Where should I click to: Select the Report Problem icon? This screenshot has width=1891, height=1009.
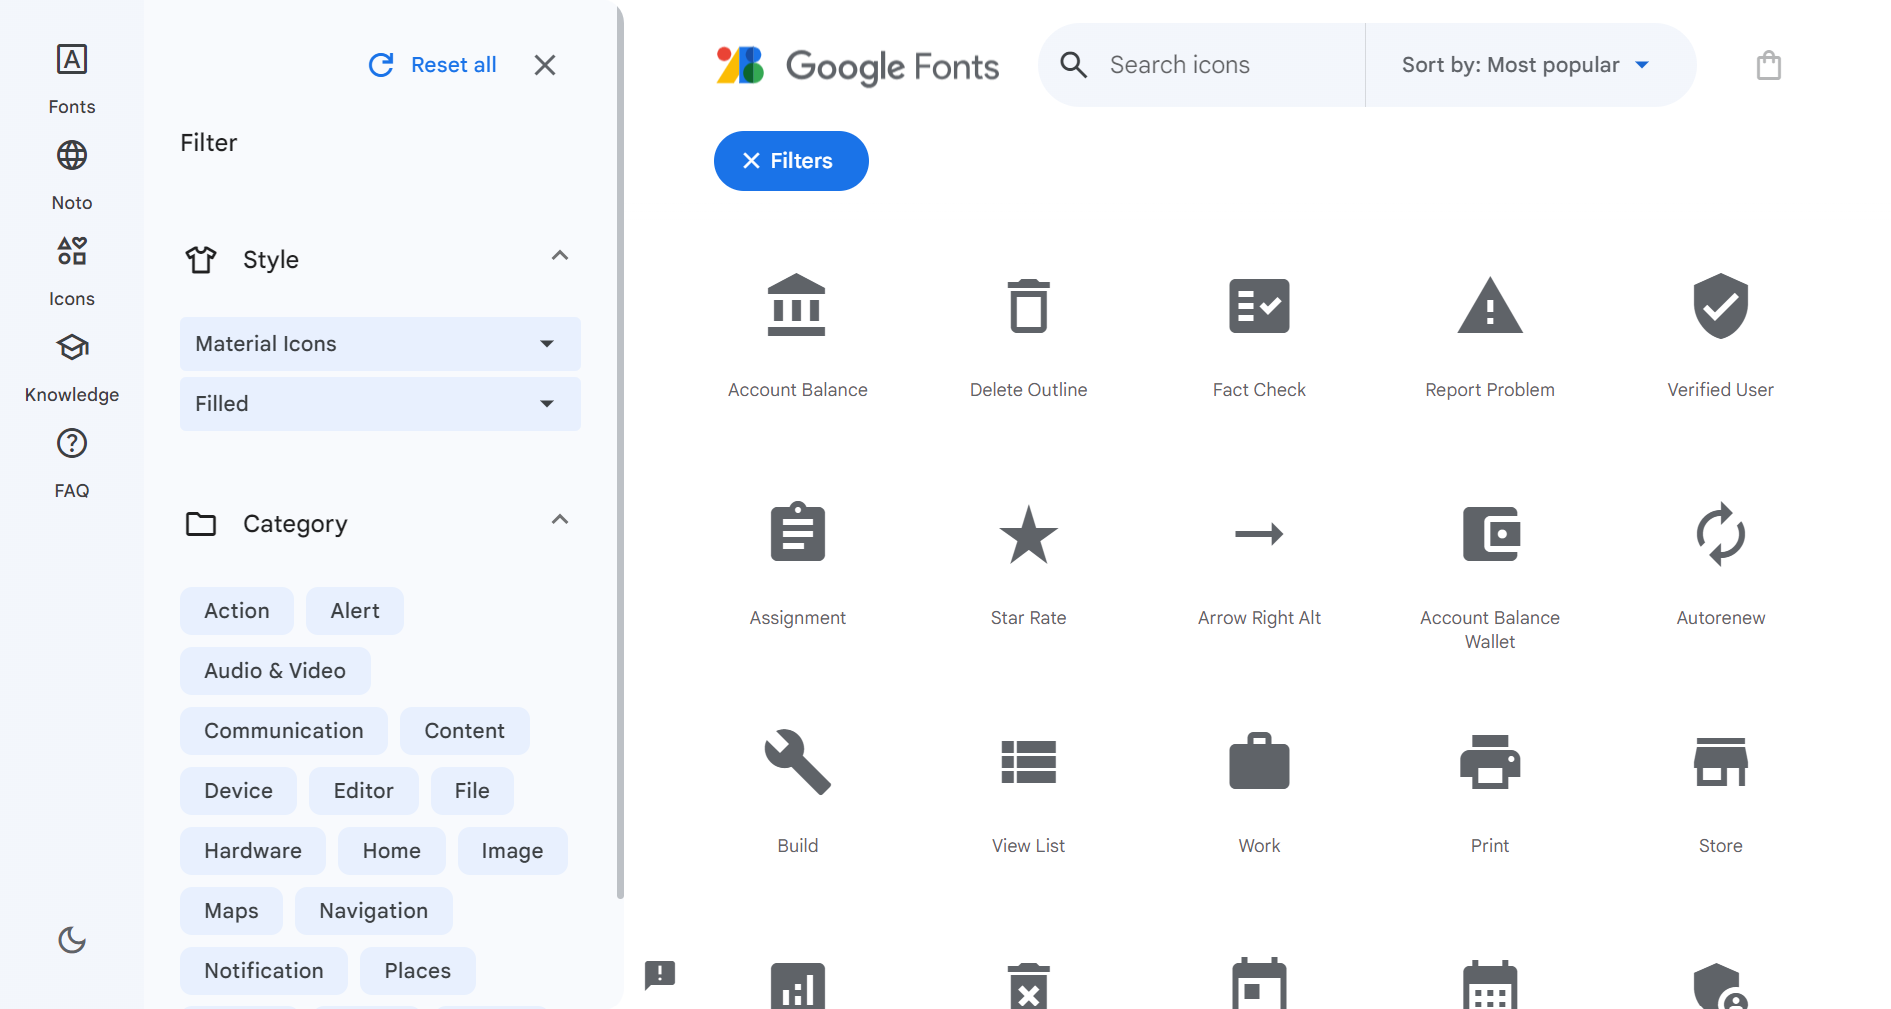pyautogui.click(x=1490, y=306)
